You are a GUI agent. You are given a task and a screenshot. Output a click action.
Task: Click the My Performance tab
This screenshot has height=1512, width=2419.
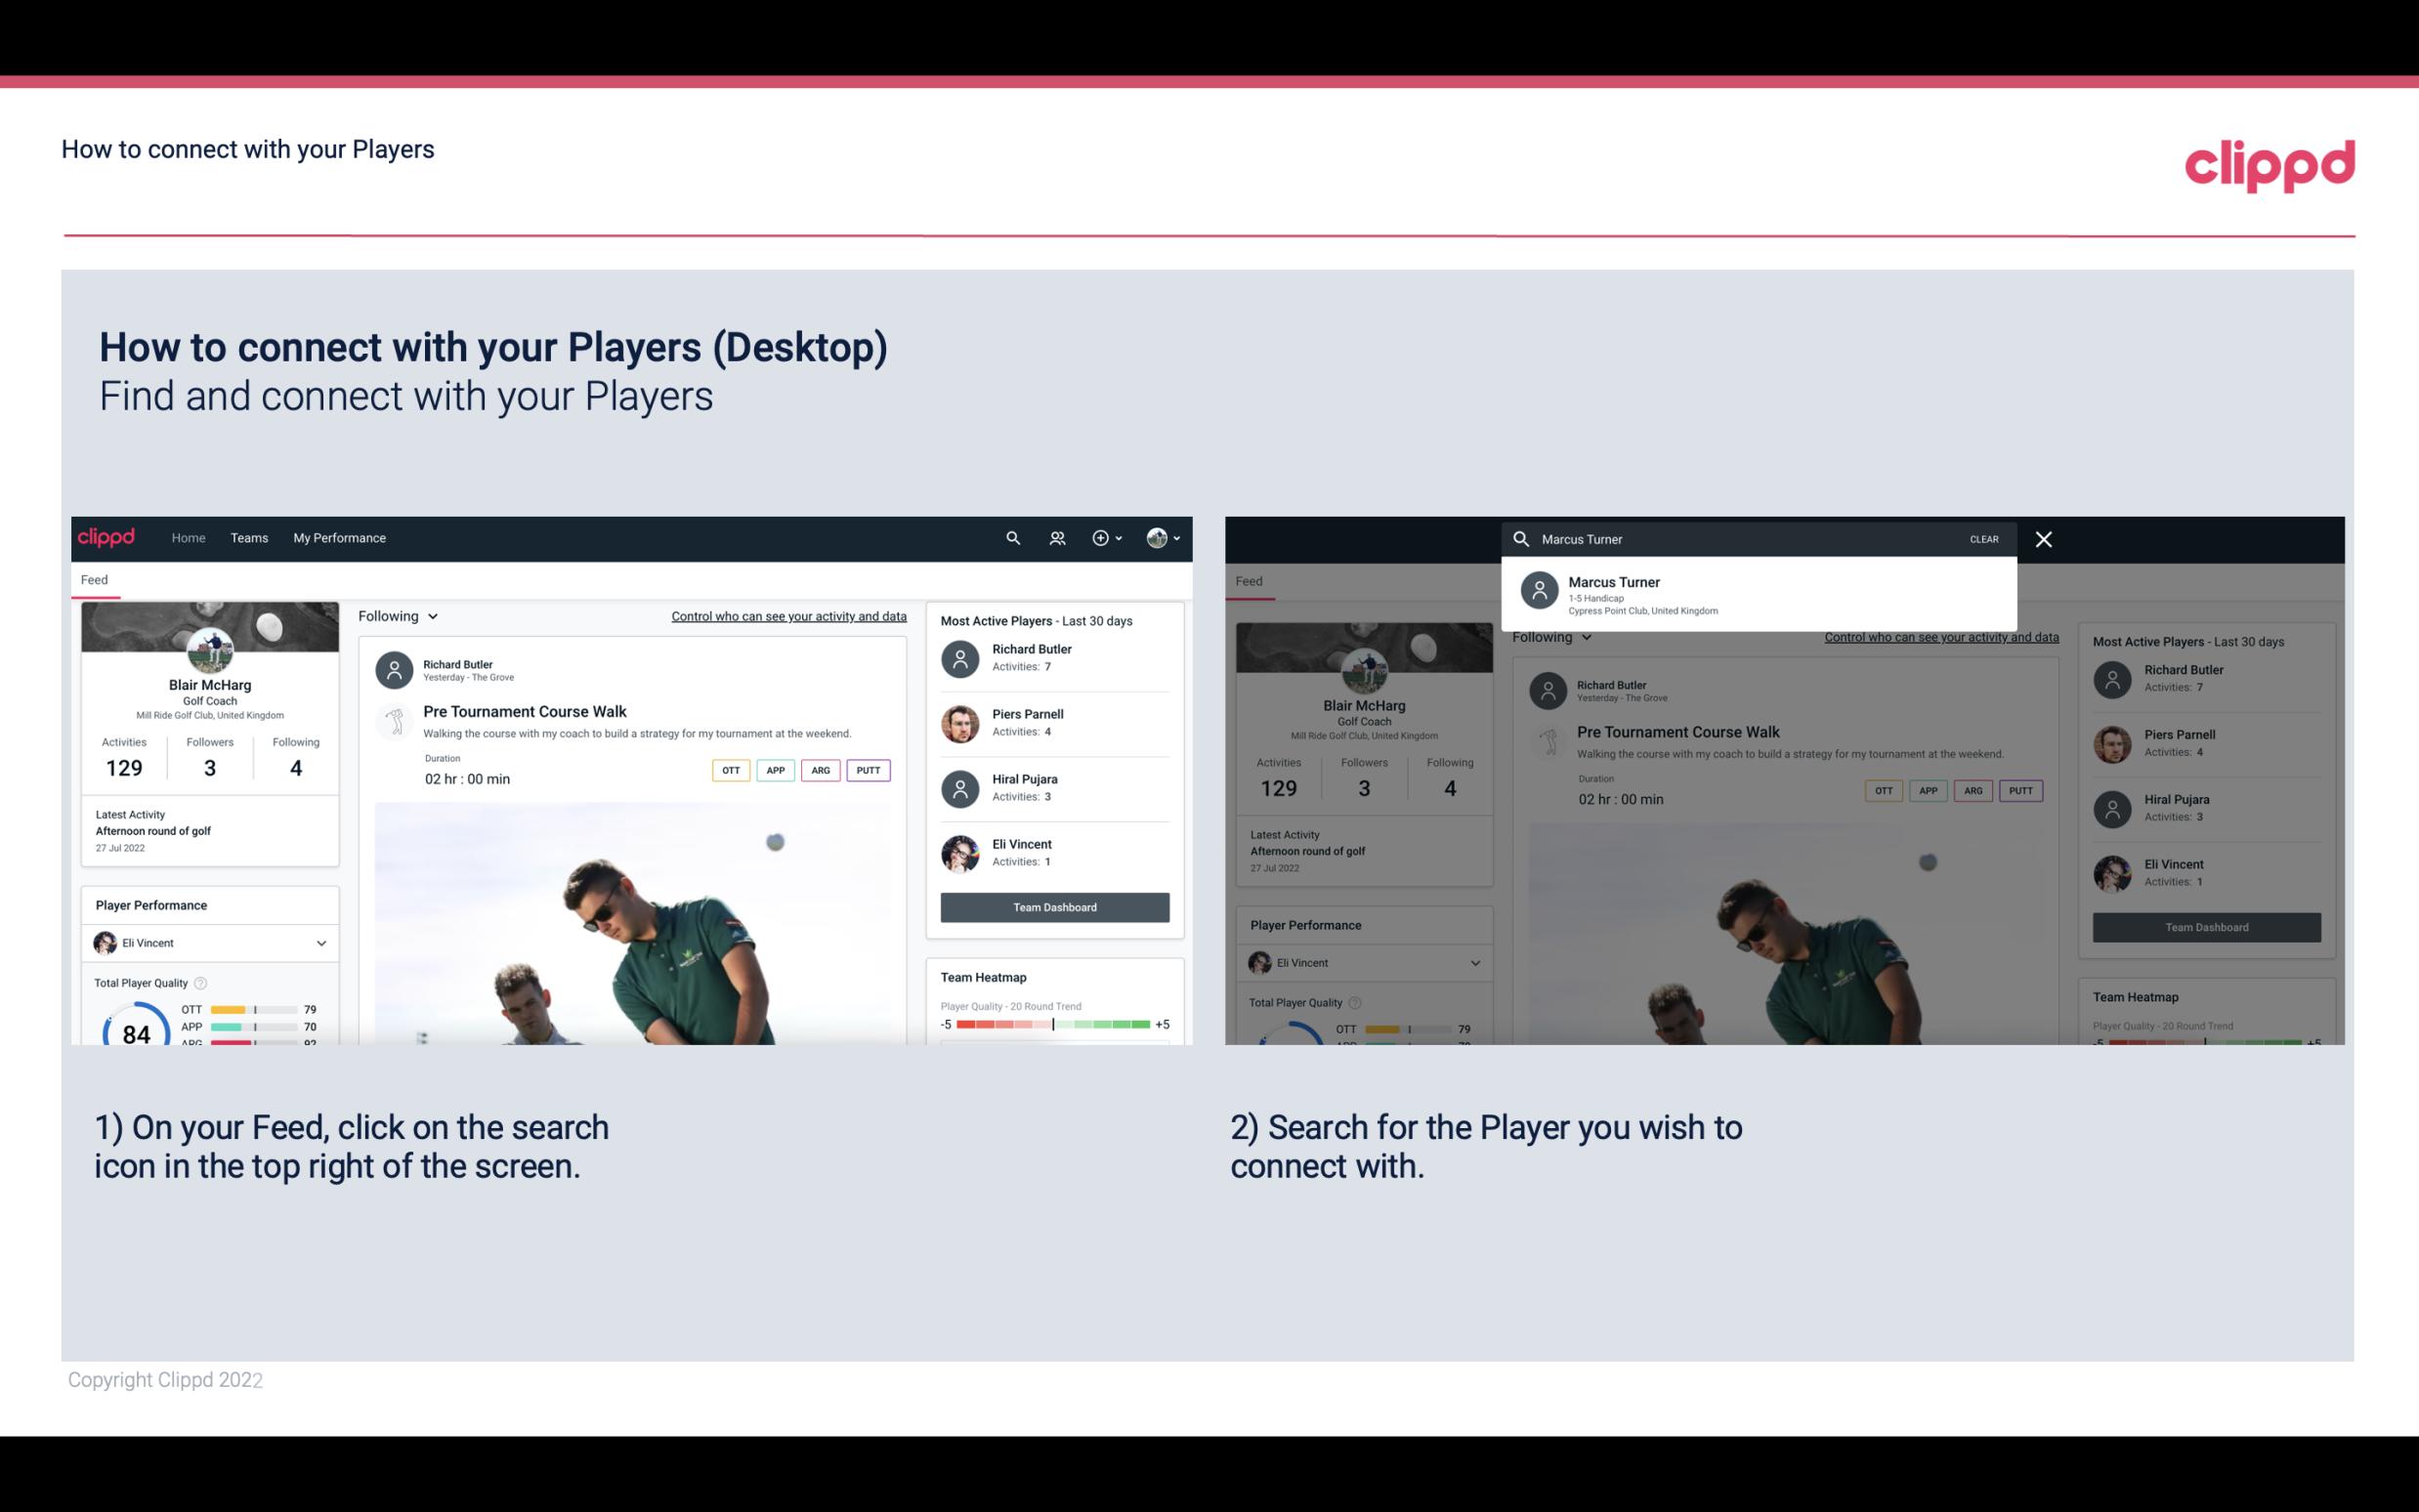tap(340, 536)
